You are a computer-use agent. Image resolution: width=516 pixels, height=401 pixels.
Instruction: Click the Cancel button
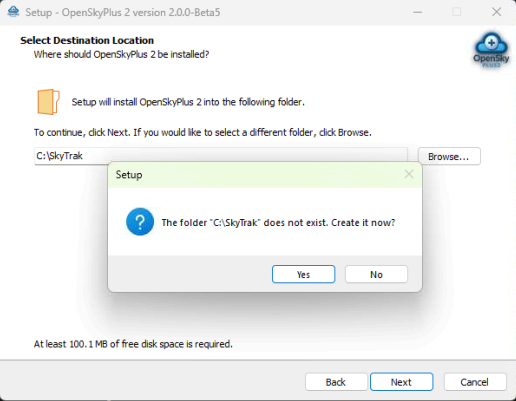pyautogui.click(x=475, y=382)
